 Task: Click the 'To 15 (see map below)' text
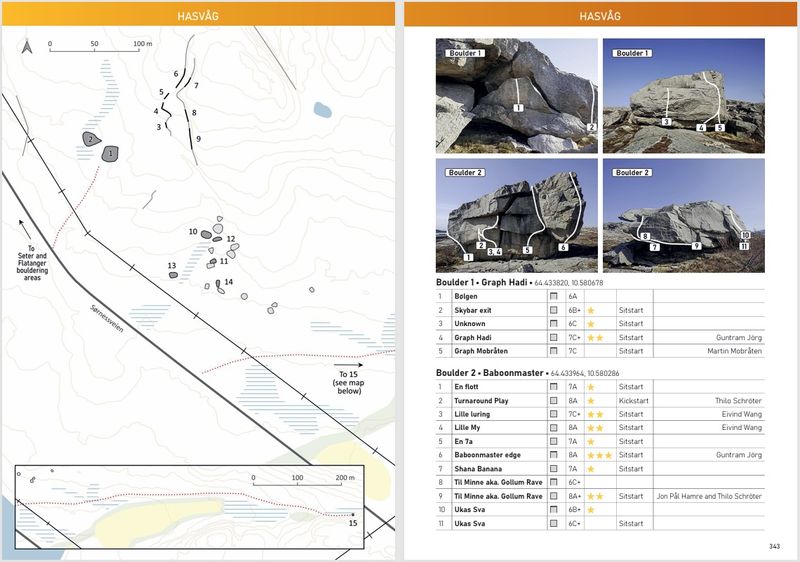[x=349, y=382]
